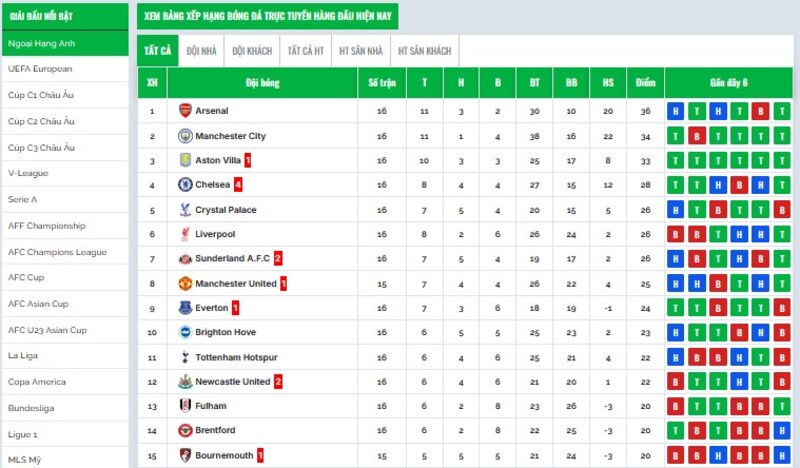Click the Aston Villa team logo
Image resolution: width=800 pixels, height=468 pixels.
click(x=185, y=160)
